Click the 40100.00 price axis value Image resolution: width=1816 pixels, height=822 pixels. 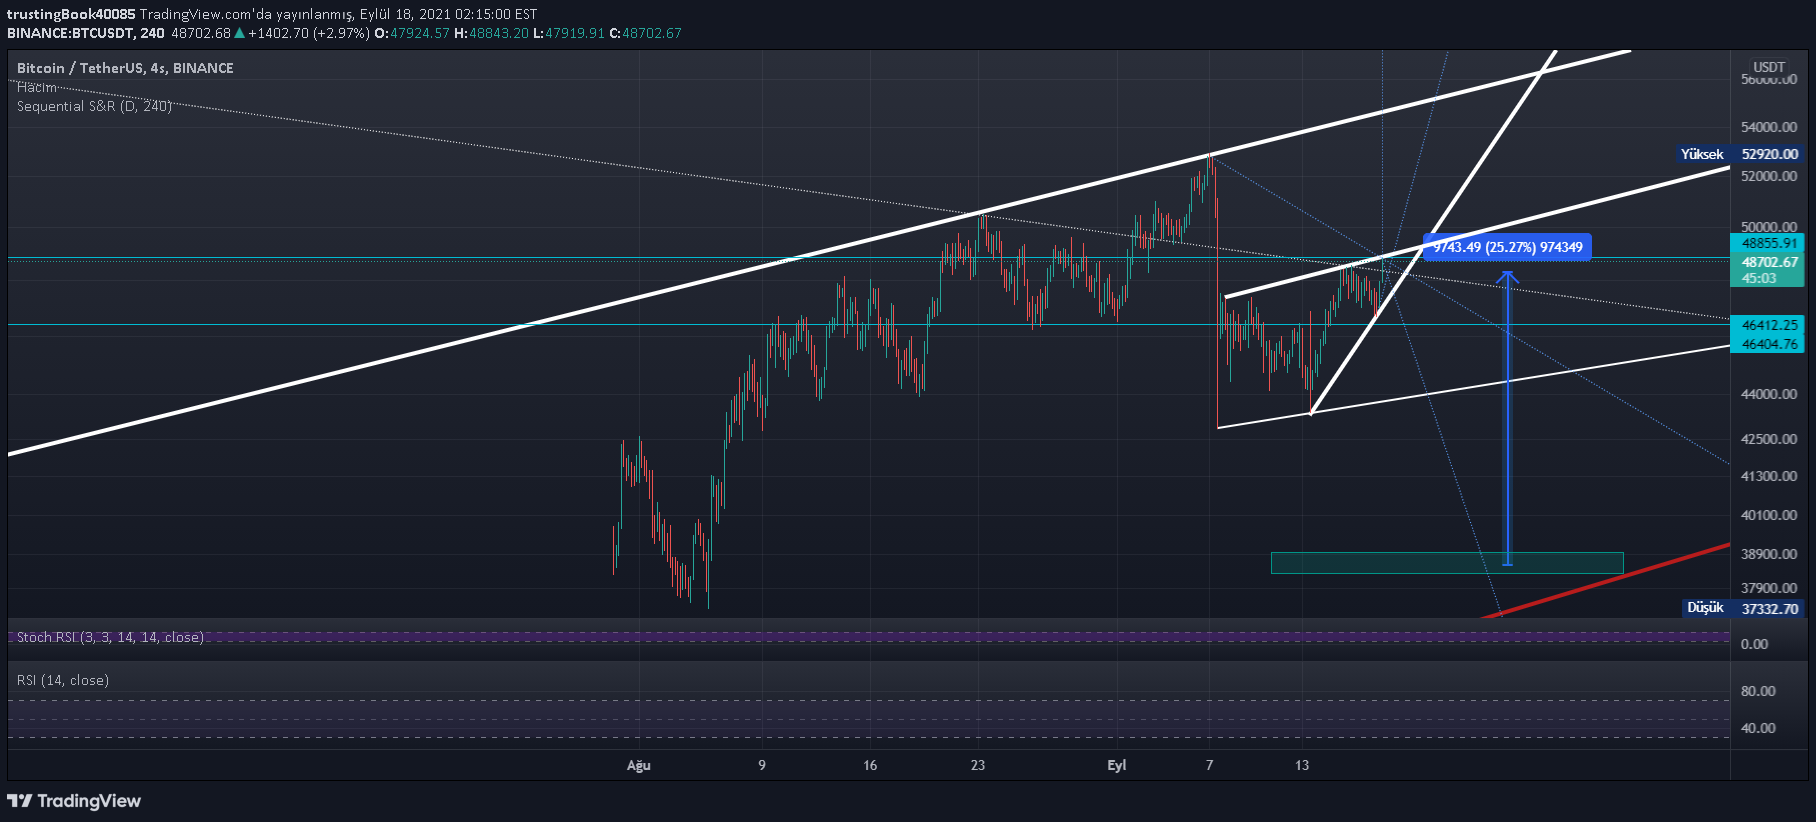pyautogui.click(x=1768, y=515)
